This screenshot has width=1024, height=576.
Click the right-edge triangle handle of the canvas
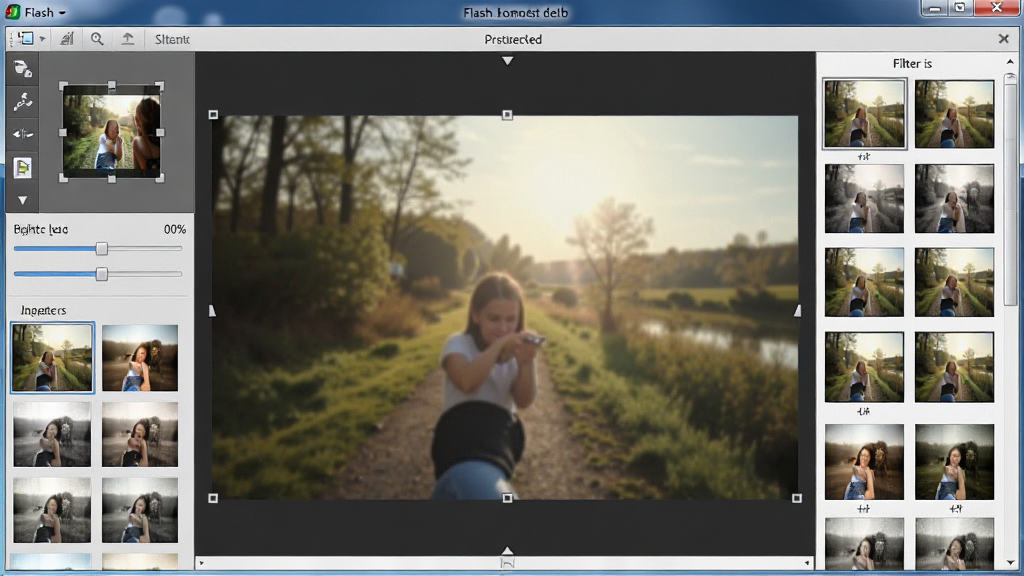click(x=797, y=311)
